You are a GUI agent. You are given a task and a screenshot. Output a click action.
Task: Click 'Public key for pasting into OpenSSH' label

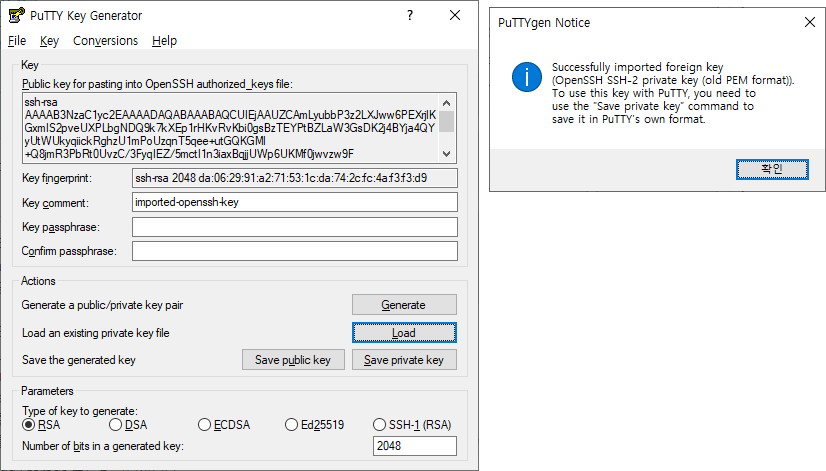tap(157, 84)
